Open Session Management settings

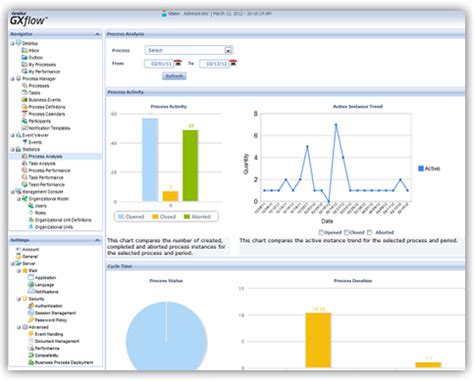click(x=55, y=313)
